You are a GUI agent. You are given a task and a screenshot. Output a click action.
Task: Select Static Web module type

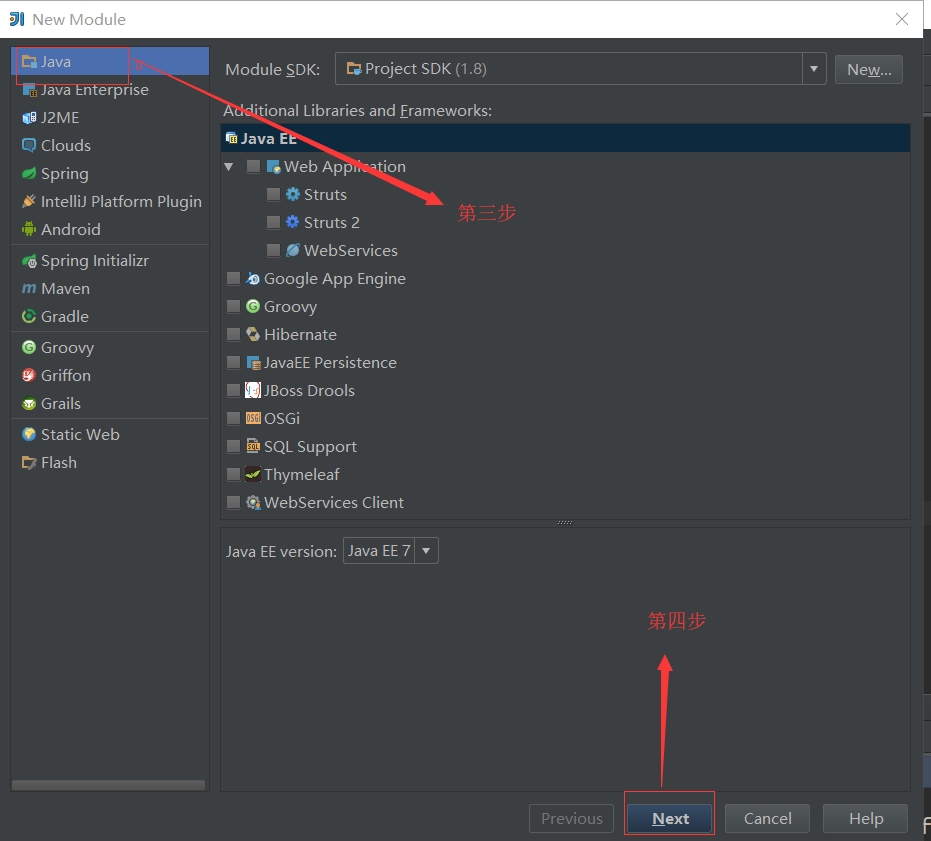pyautogui.click(x=110, y=434)
